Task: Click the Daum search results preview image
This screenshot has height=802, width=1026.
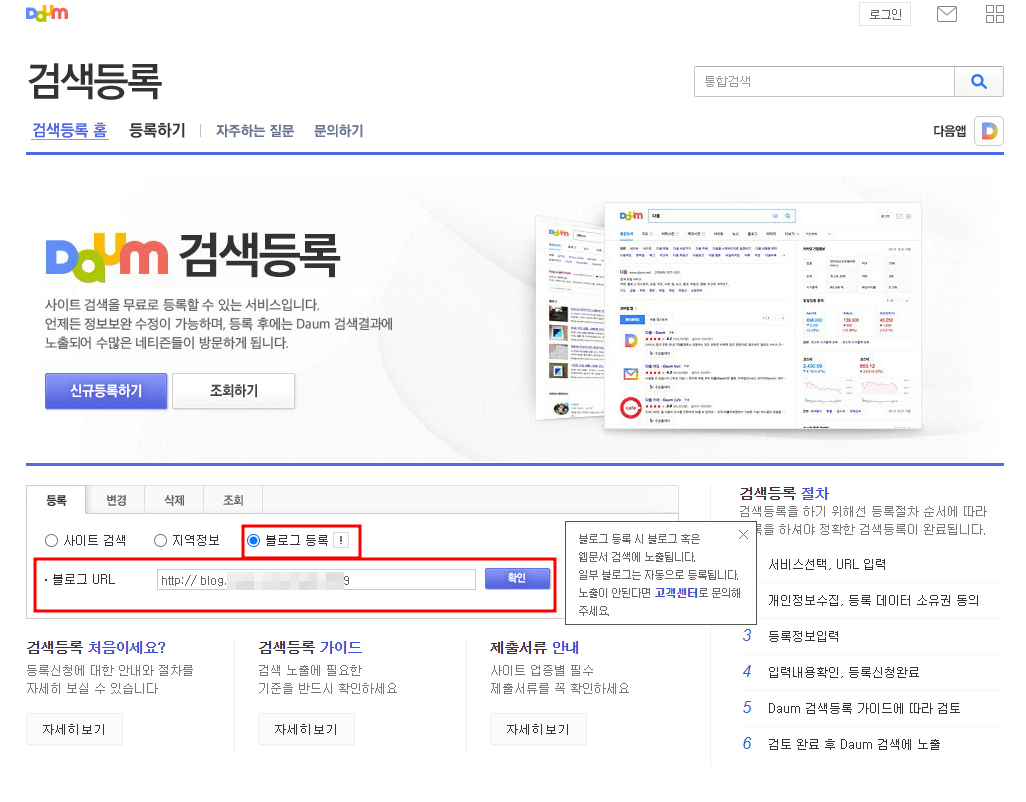Action: (x=728, y=317)
